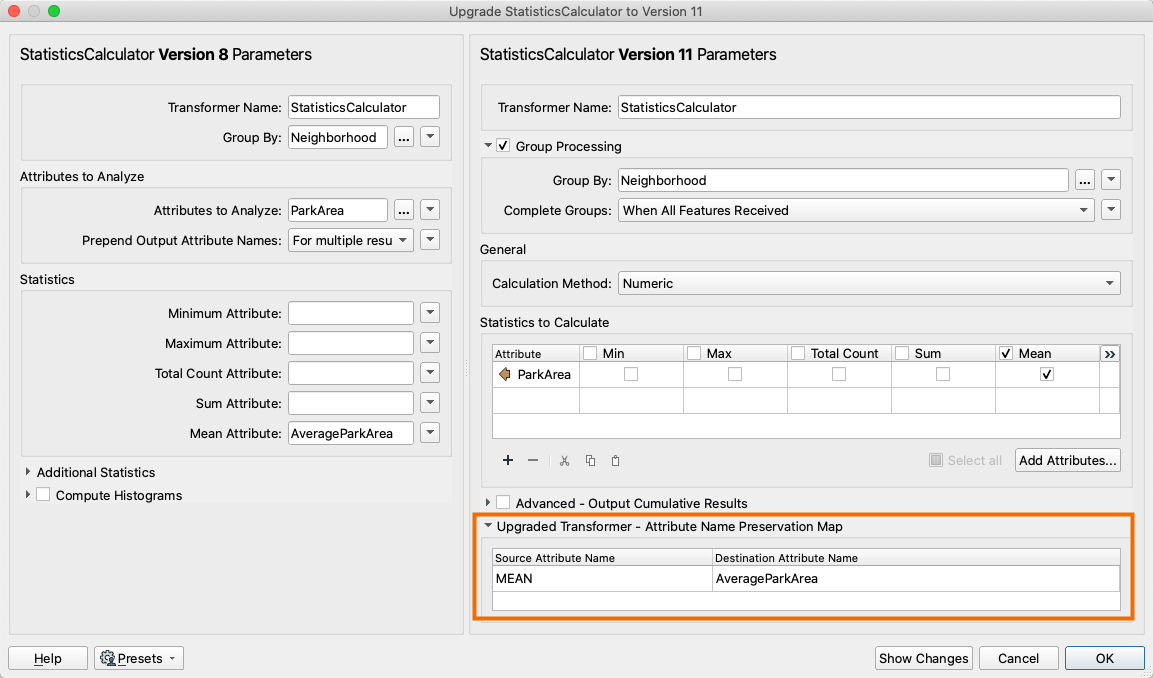Check the Sum column header checkbox

(x=902, y=354)
